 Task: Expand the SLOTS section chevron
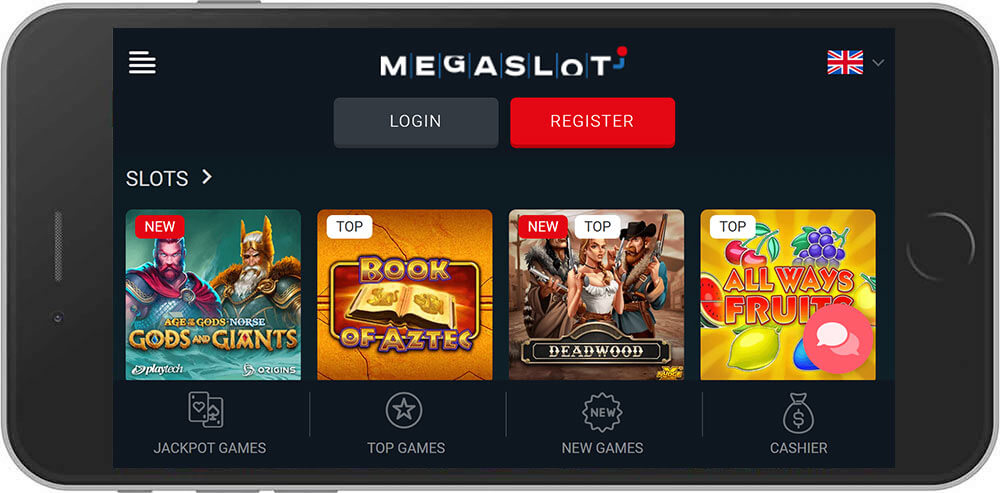(x=207, y=177)
